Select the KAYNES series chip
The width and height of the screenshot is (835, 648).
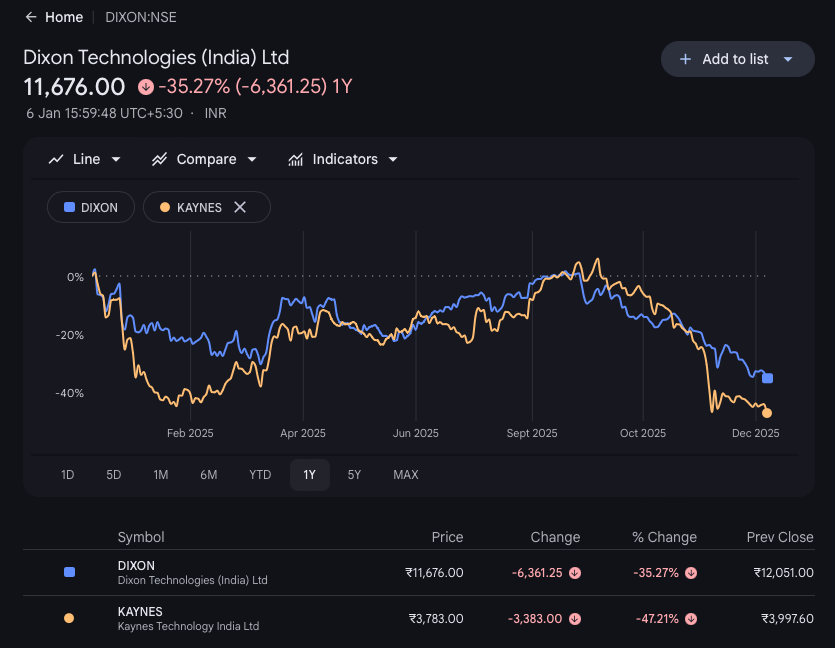[207, 207]
